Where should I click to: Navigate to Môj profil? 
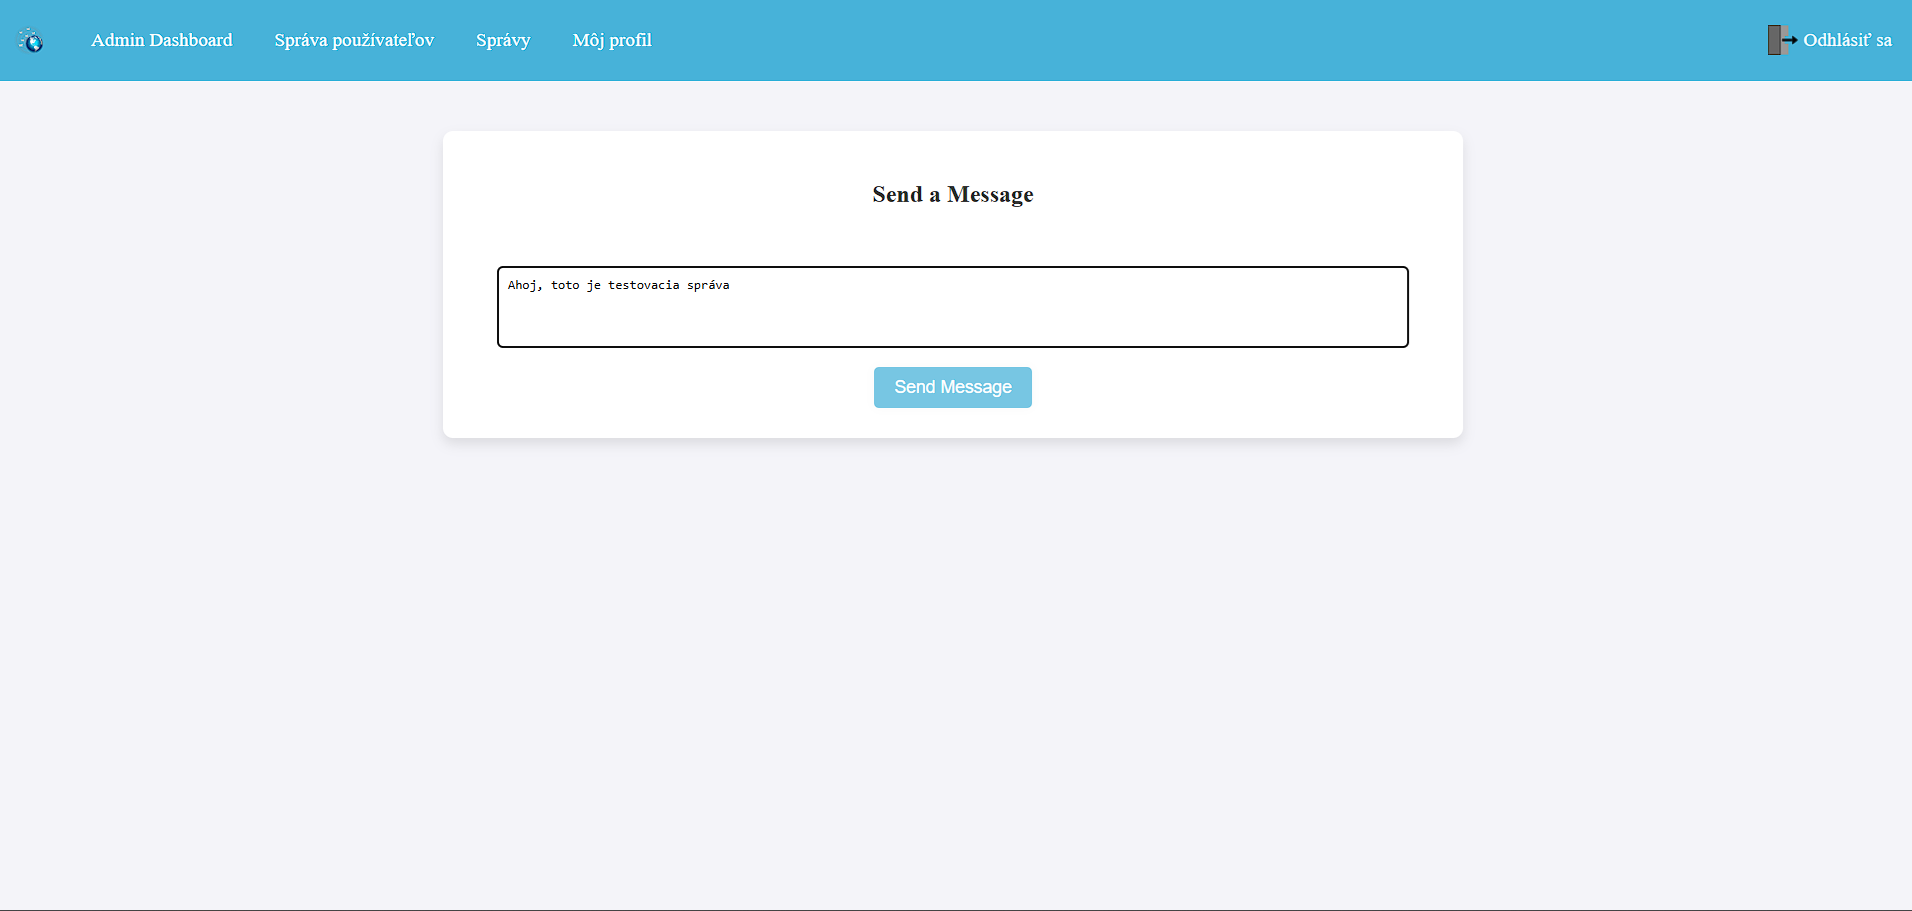pos(612,40)
